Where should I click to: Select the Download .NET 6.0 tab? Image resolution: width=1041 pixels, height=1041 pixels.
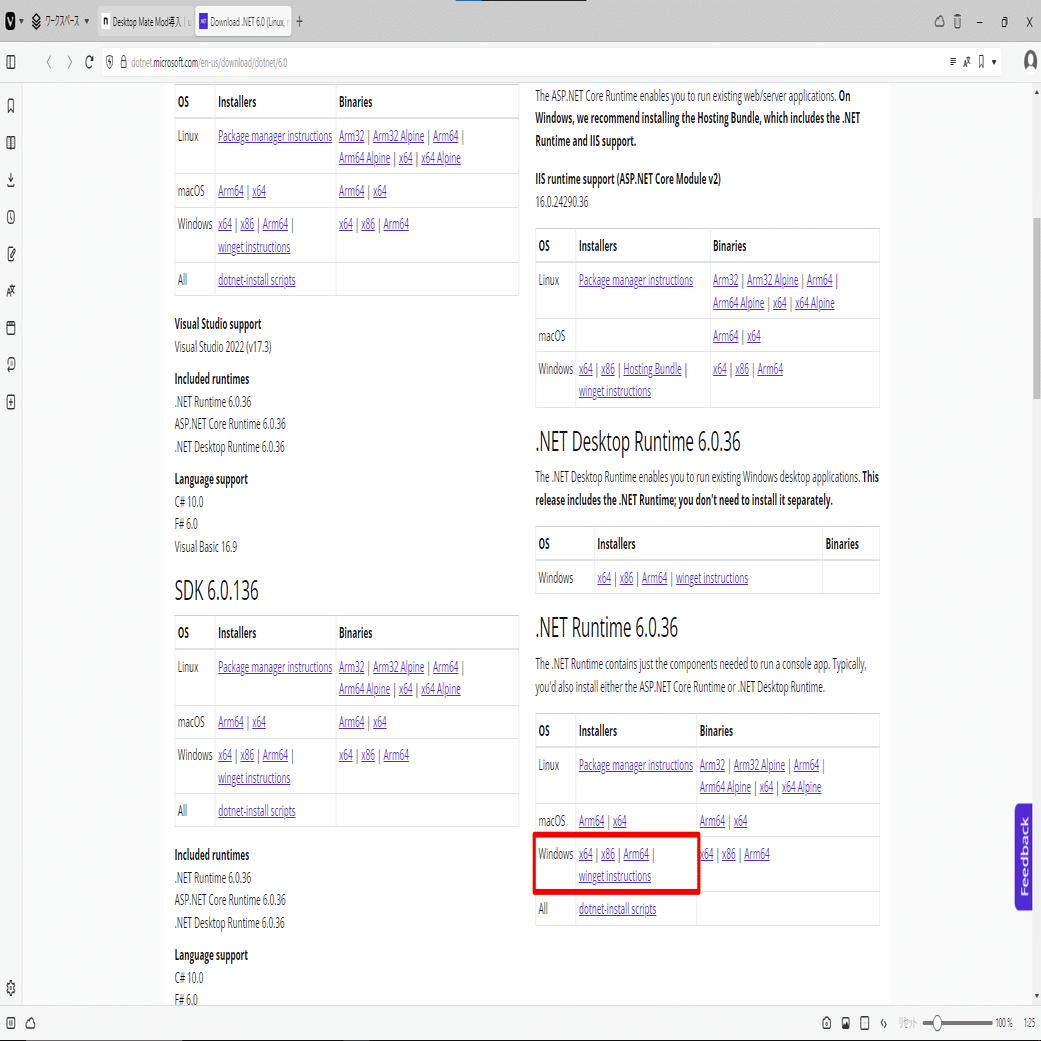pyautogui.click(x=244, y=22)
